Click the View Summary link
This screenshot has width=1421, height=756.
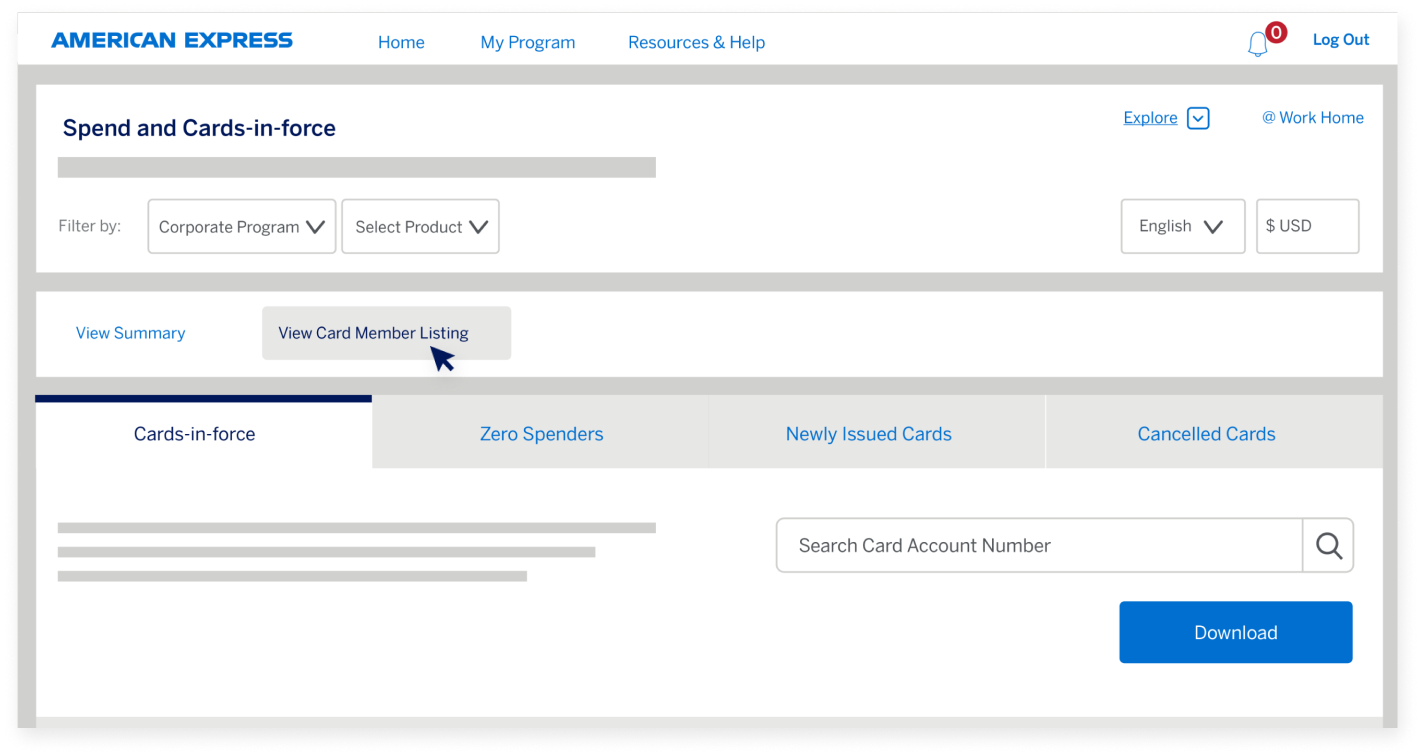click(x=131, y=333)
